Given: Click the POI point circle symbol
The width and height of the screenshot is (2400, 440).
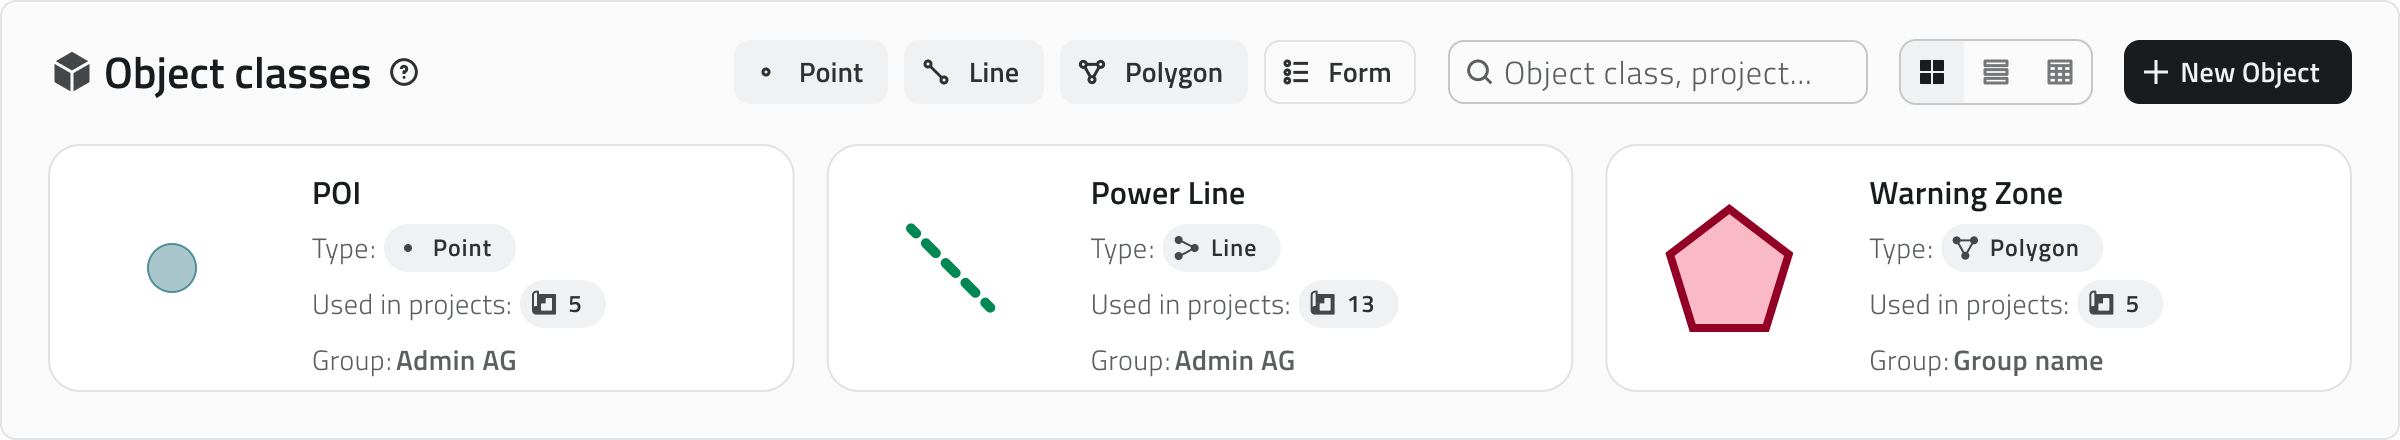Looking at the screenshot, I should (172, 268).
